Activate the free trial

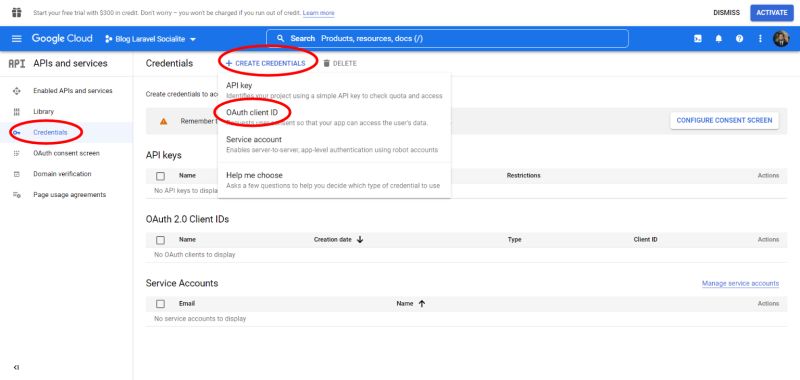771,13
